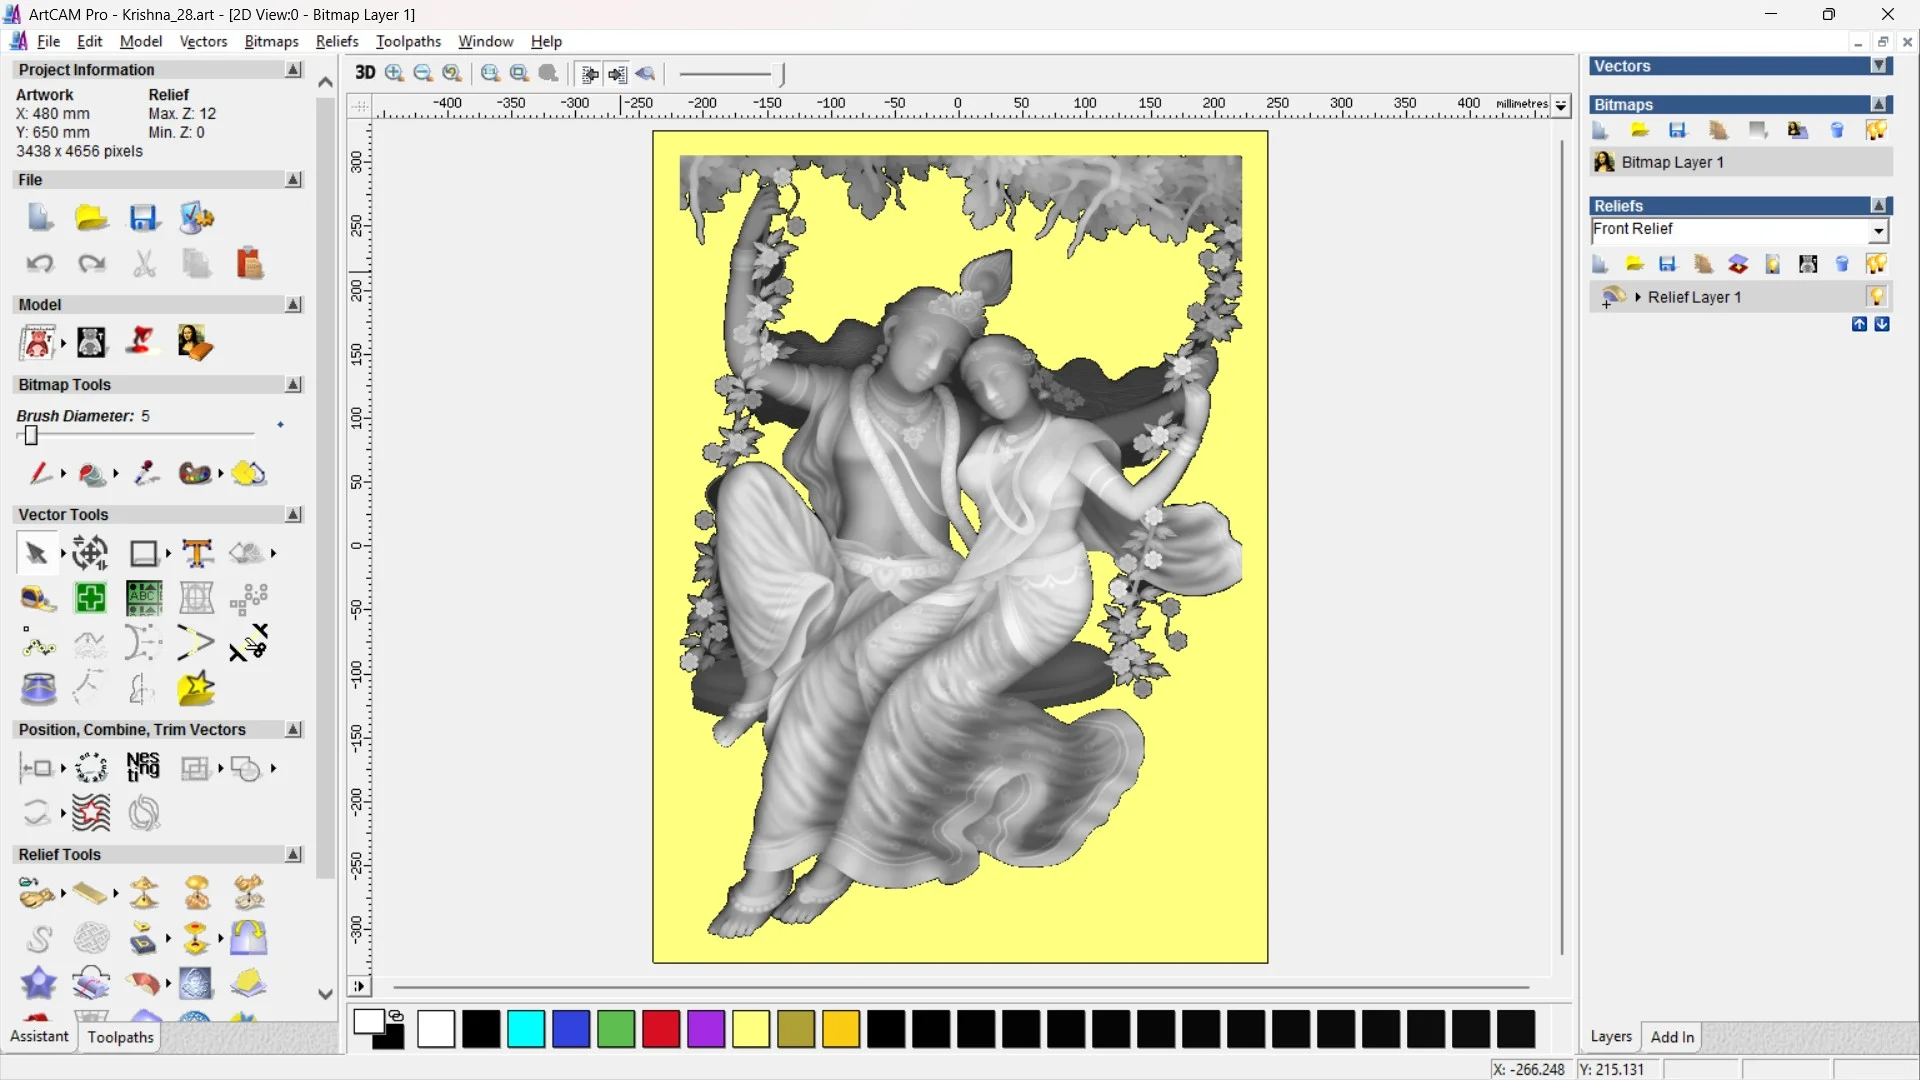
Task: Toggle all bitmap layers visibility lightbulb
Action: coord(1876,130)
